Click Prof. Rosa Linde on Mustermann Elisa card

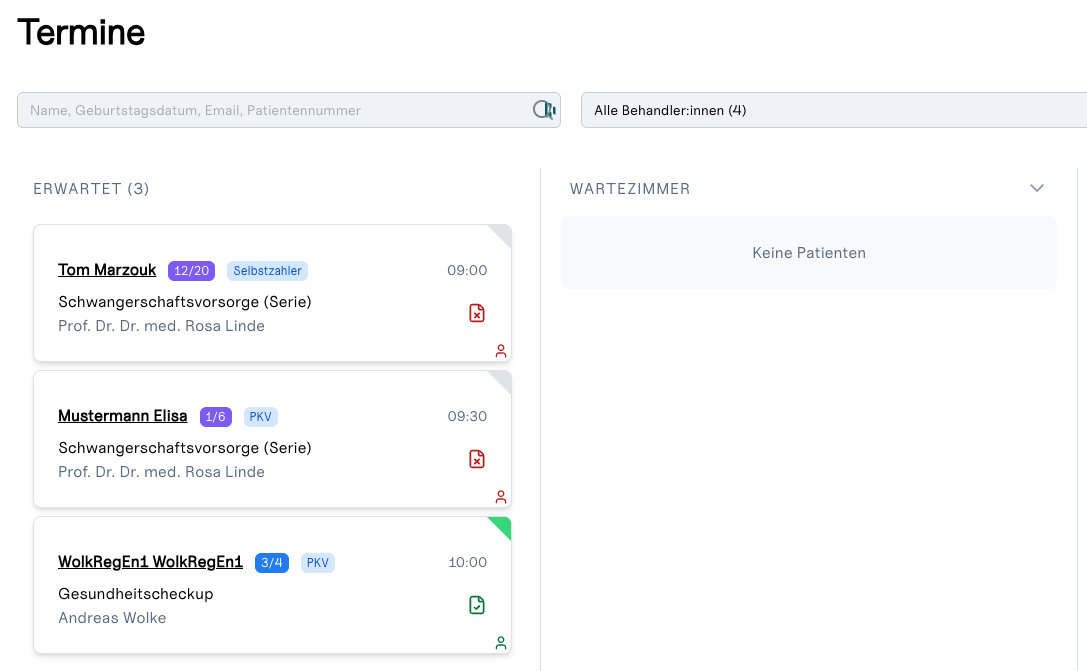[x=162, y=471]
